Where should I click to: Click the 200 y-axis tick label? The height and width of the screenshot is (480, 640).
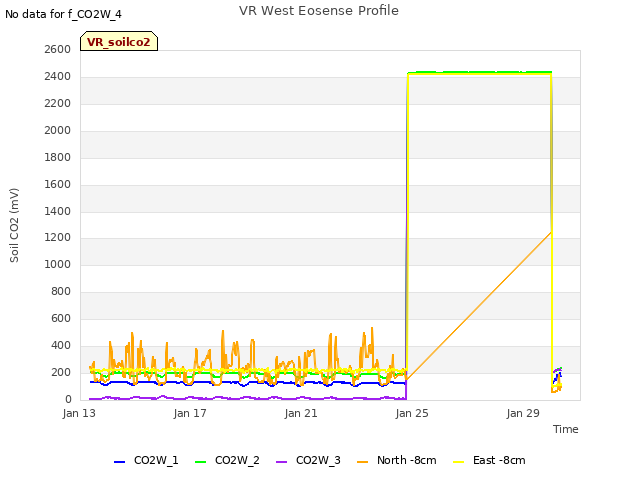point(61,372)
